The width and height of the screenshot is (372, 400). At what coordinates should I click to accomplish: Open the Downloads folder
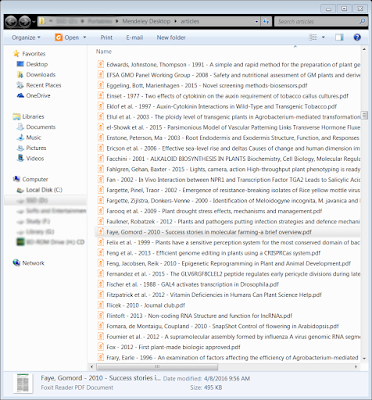pyautogui.click(x=41, y=75)
